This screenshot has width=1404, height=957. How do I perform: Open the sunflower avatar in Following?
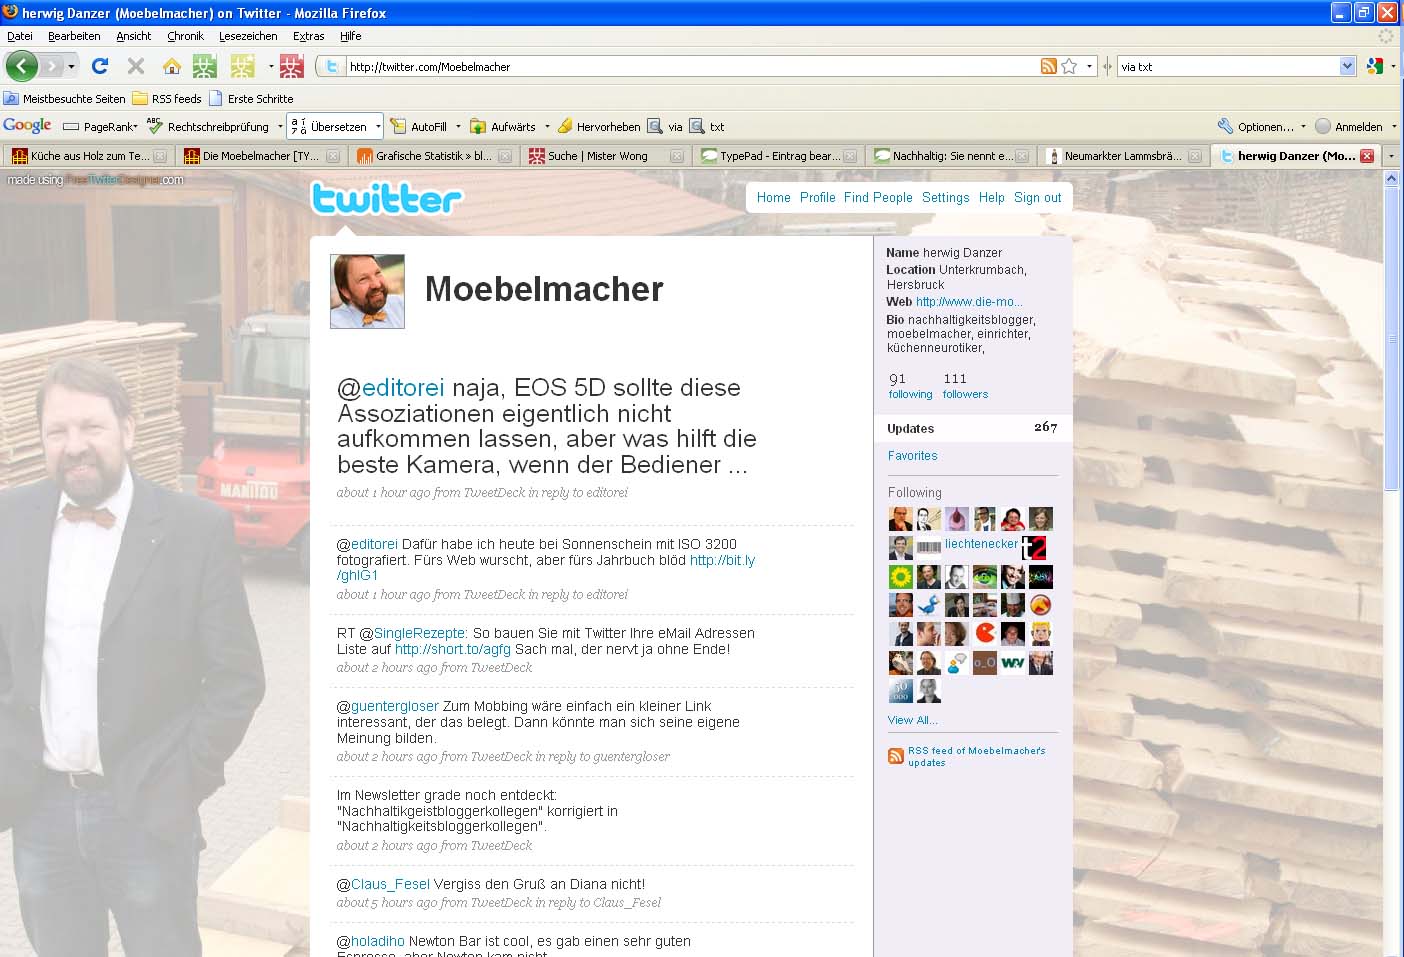(x=900, y=577)
